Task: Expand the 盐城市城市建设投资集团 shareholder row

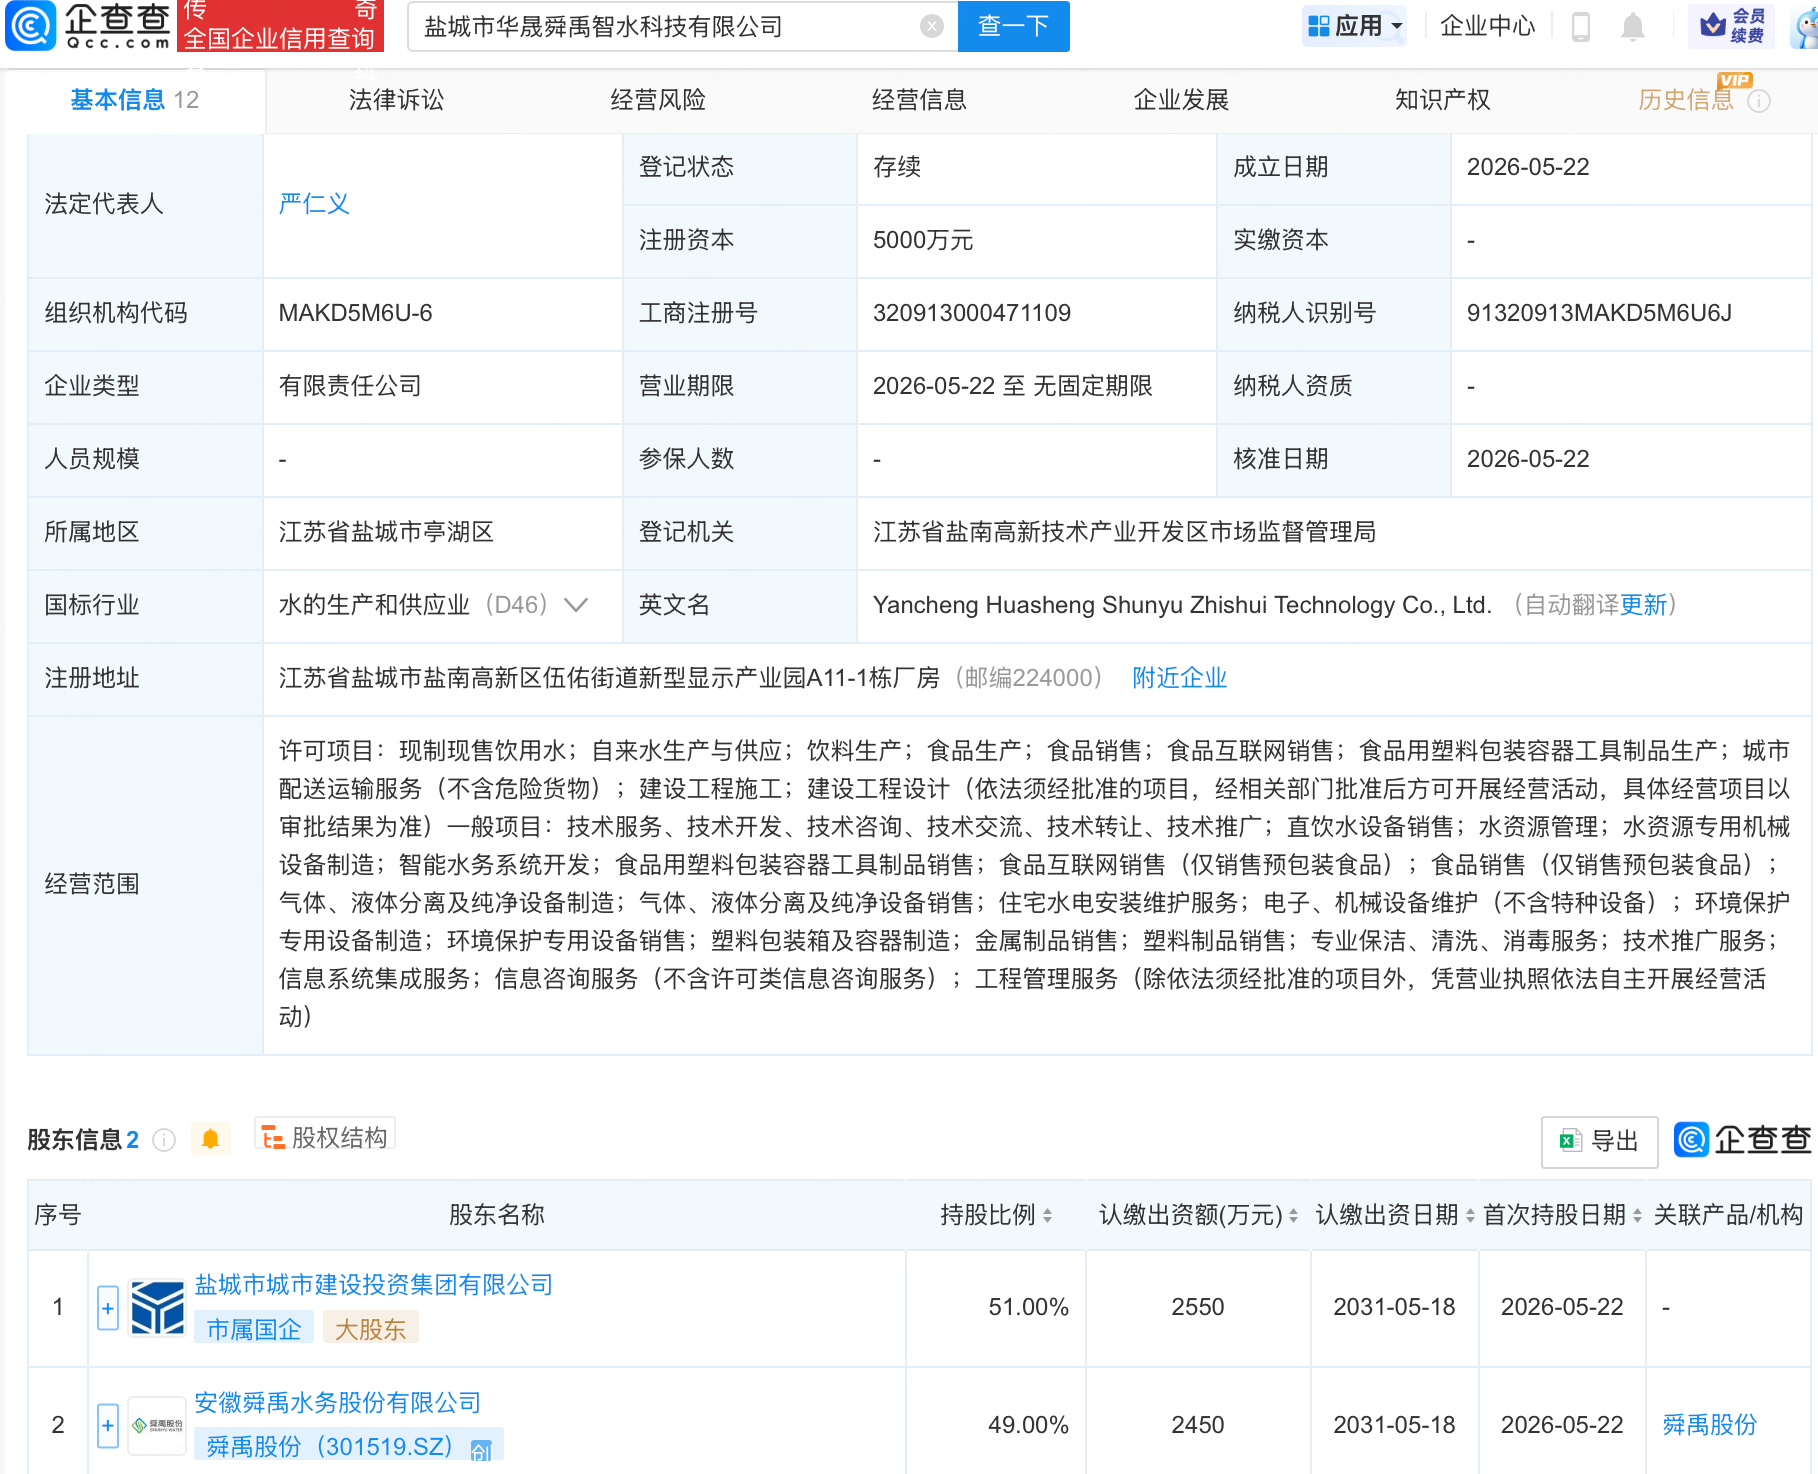Action: (x=108, y=1308)
